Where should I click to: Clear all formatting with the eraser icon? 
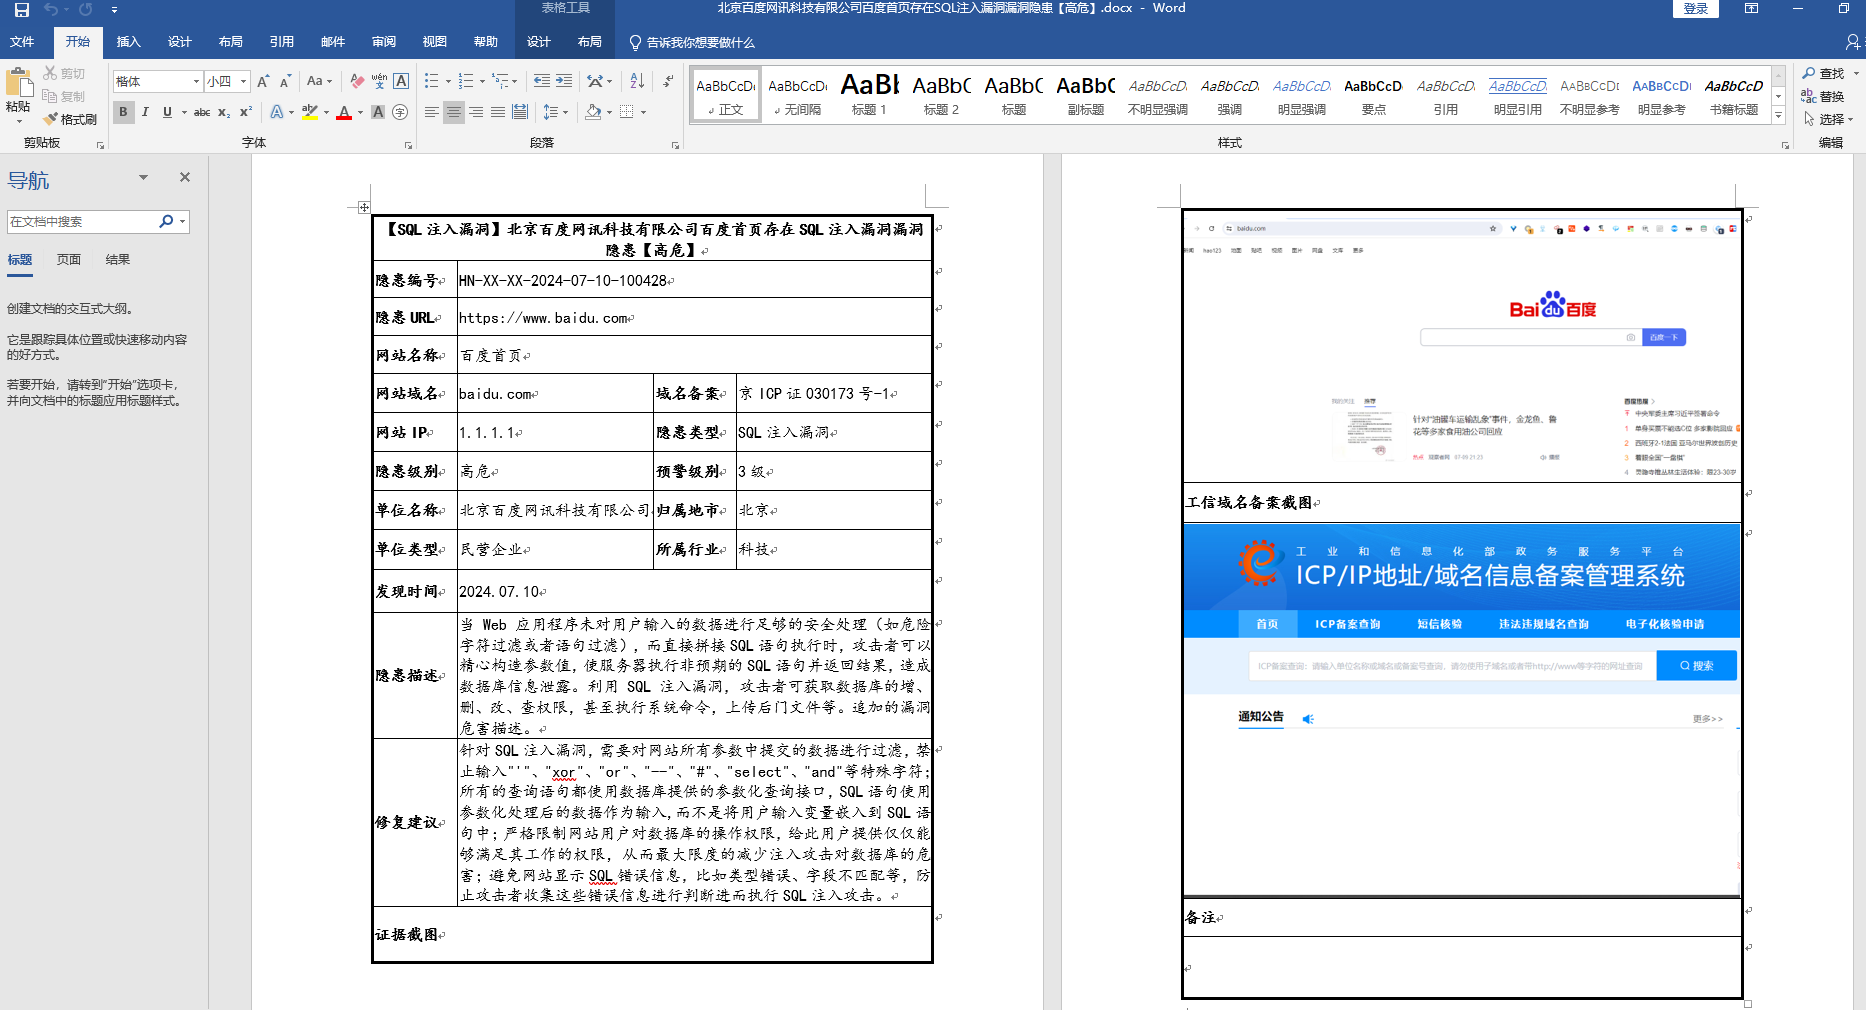coord(357,81)
